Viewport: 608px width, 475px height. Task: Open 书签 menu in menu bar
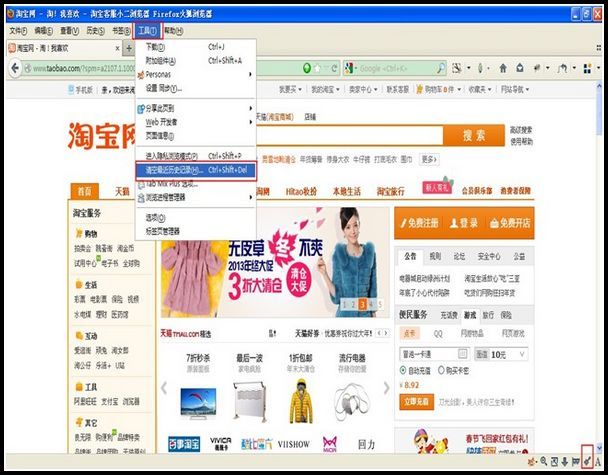(x=121, y=31)
